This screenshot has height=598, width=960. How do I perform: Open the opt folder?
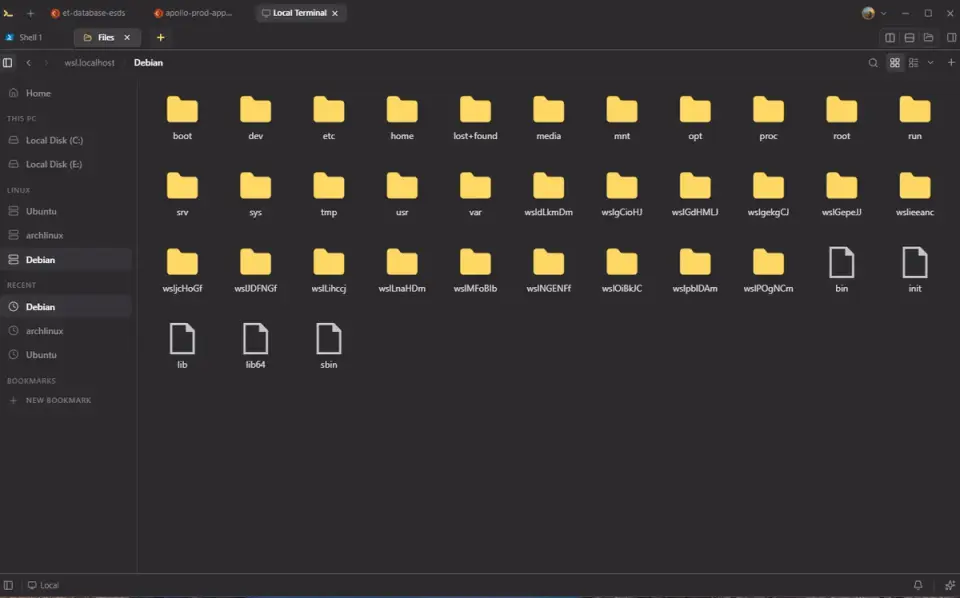click(695, 118)
